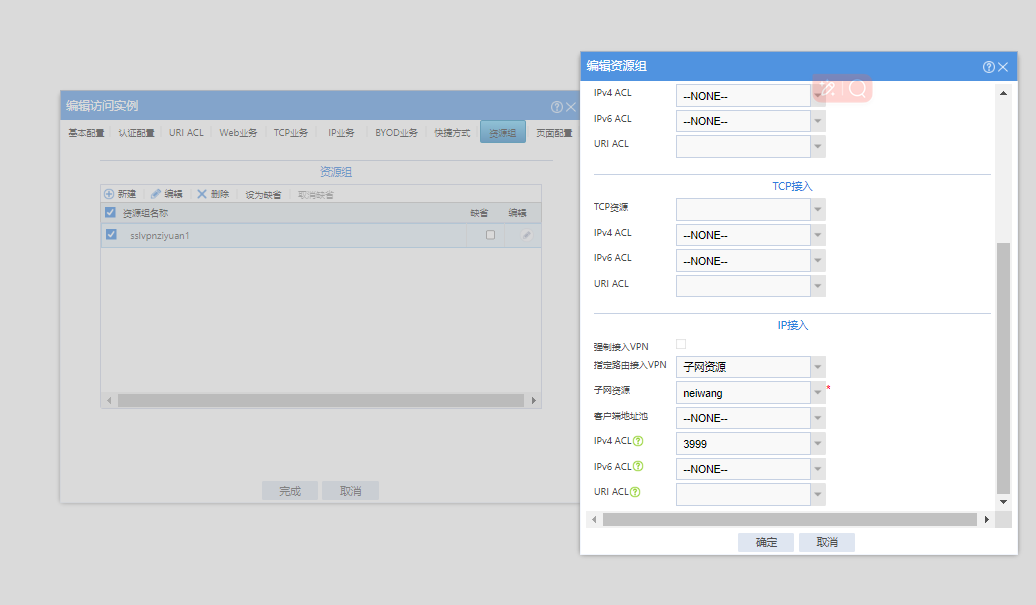This screenshot has height=605, width=1036.
Task: Select the sslvpnziyuan1 resource group name
Action: [x=159, y=236]
